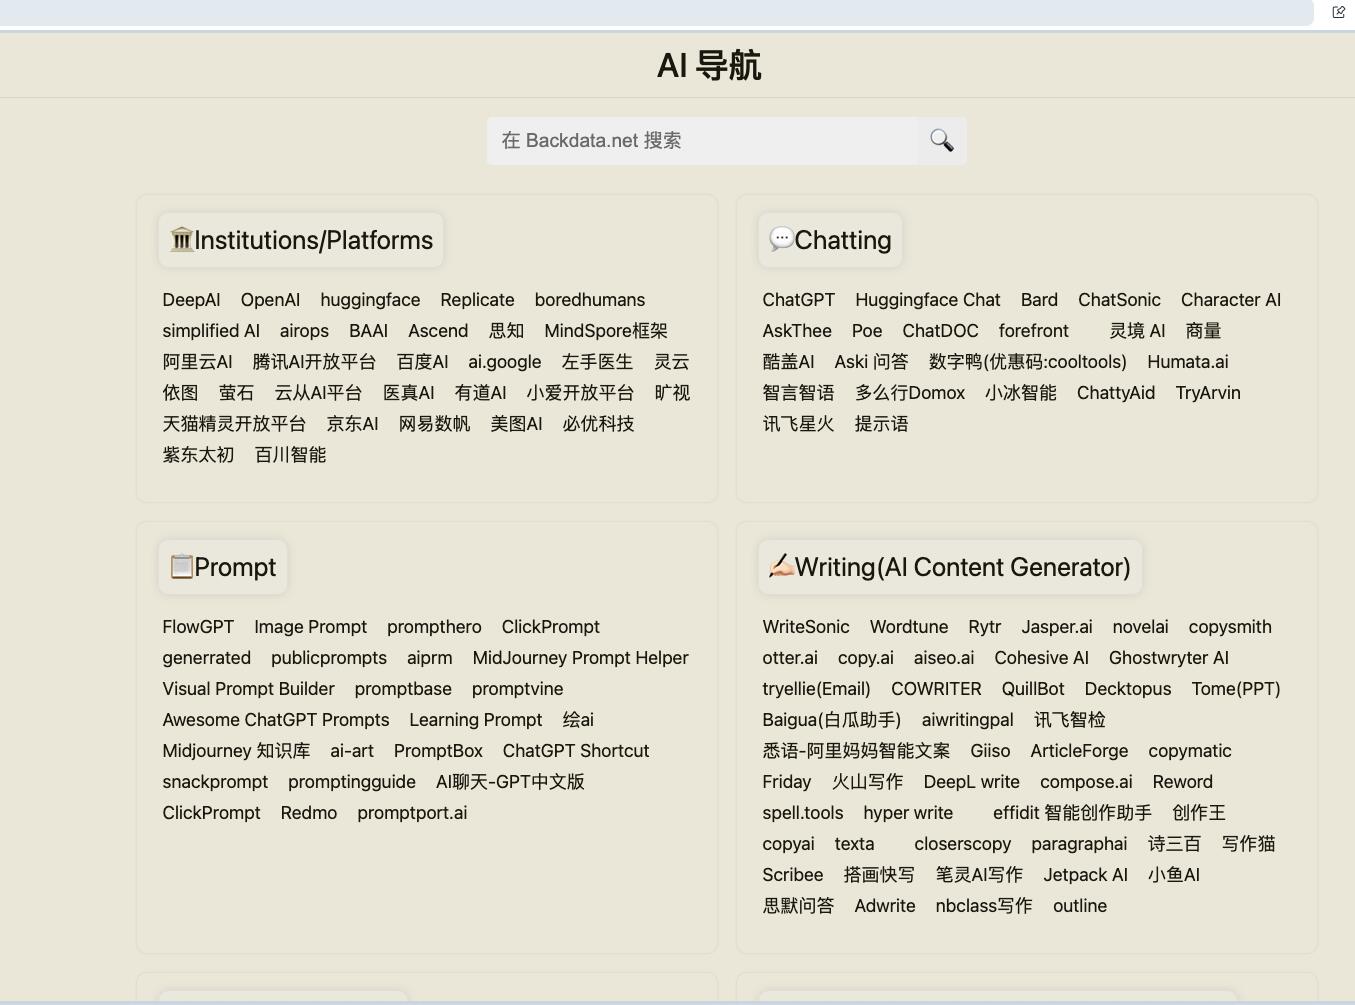Viewport: 1355px width, 1005px height.
Task: Open the ChatGPT link
Action: (798, 300)
